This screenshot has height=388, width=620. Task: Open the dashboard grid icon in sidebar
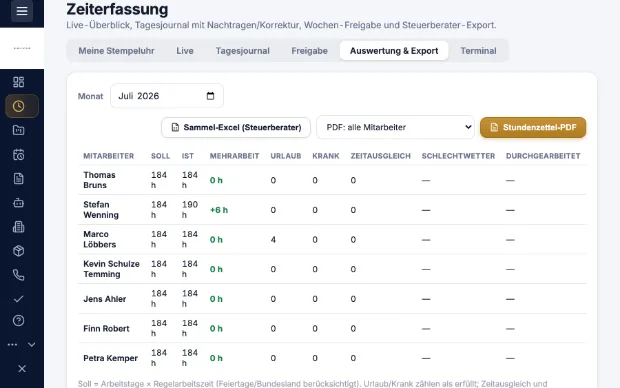click(19, 82)
